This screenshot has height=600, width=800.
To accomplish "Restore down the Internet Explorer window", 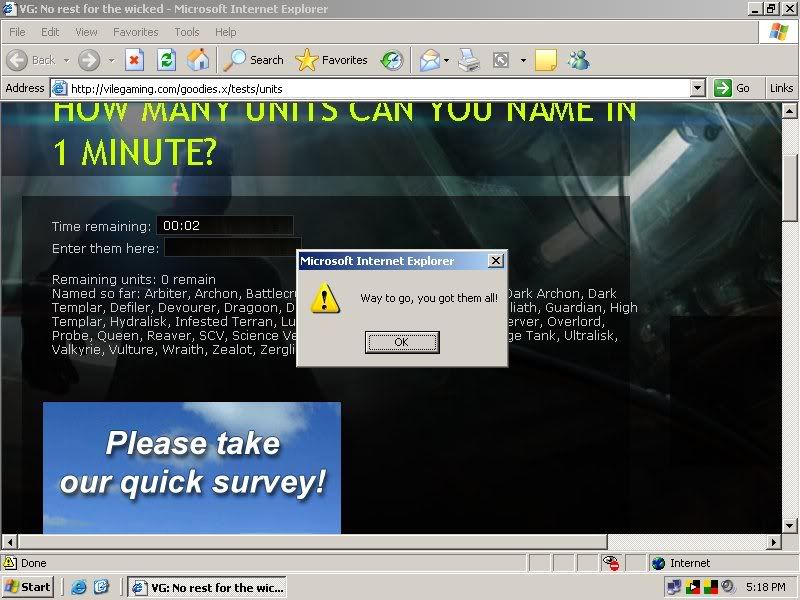I will (771, 9).
